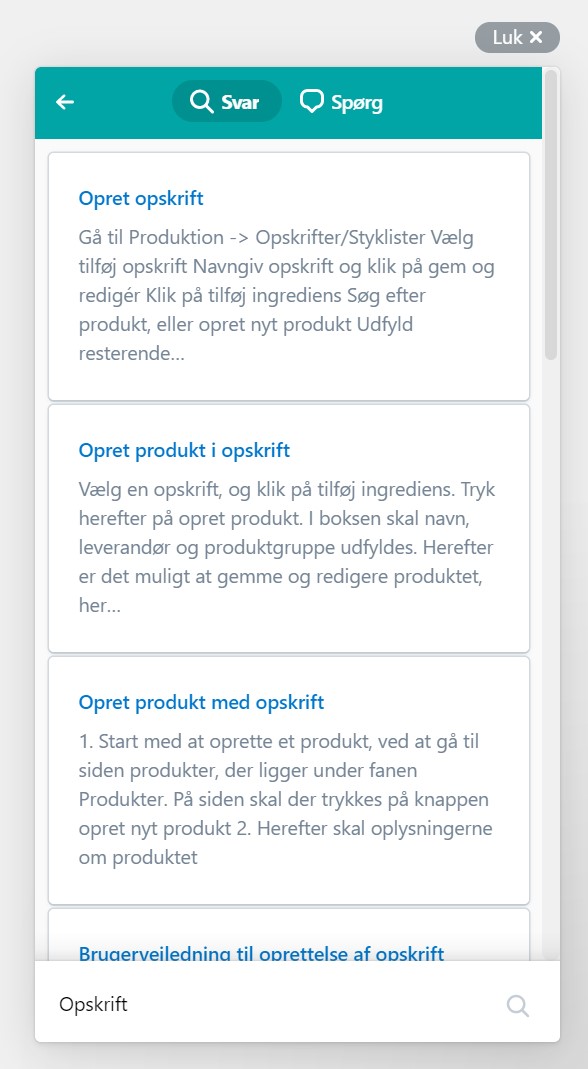Go back using the left arrow icon
This screenshot has height=1069, width=588.
[65, 102]
